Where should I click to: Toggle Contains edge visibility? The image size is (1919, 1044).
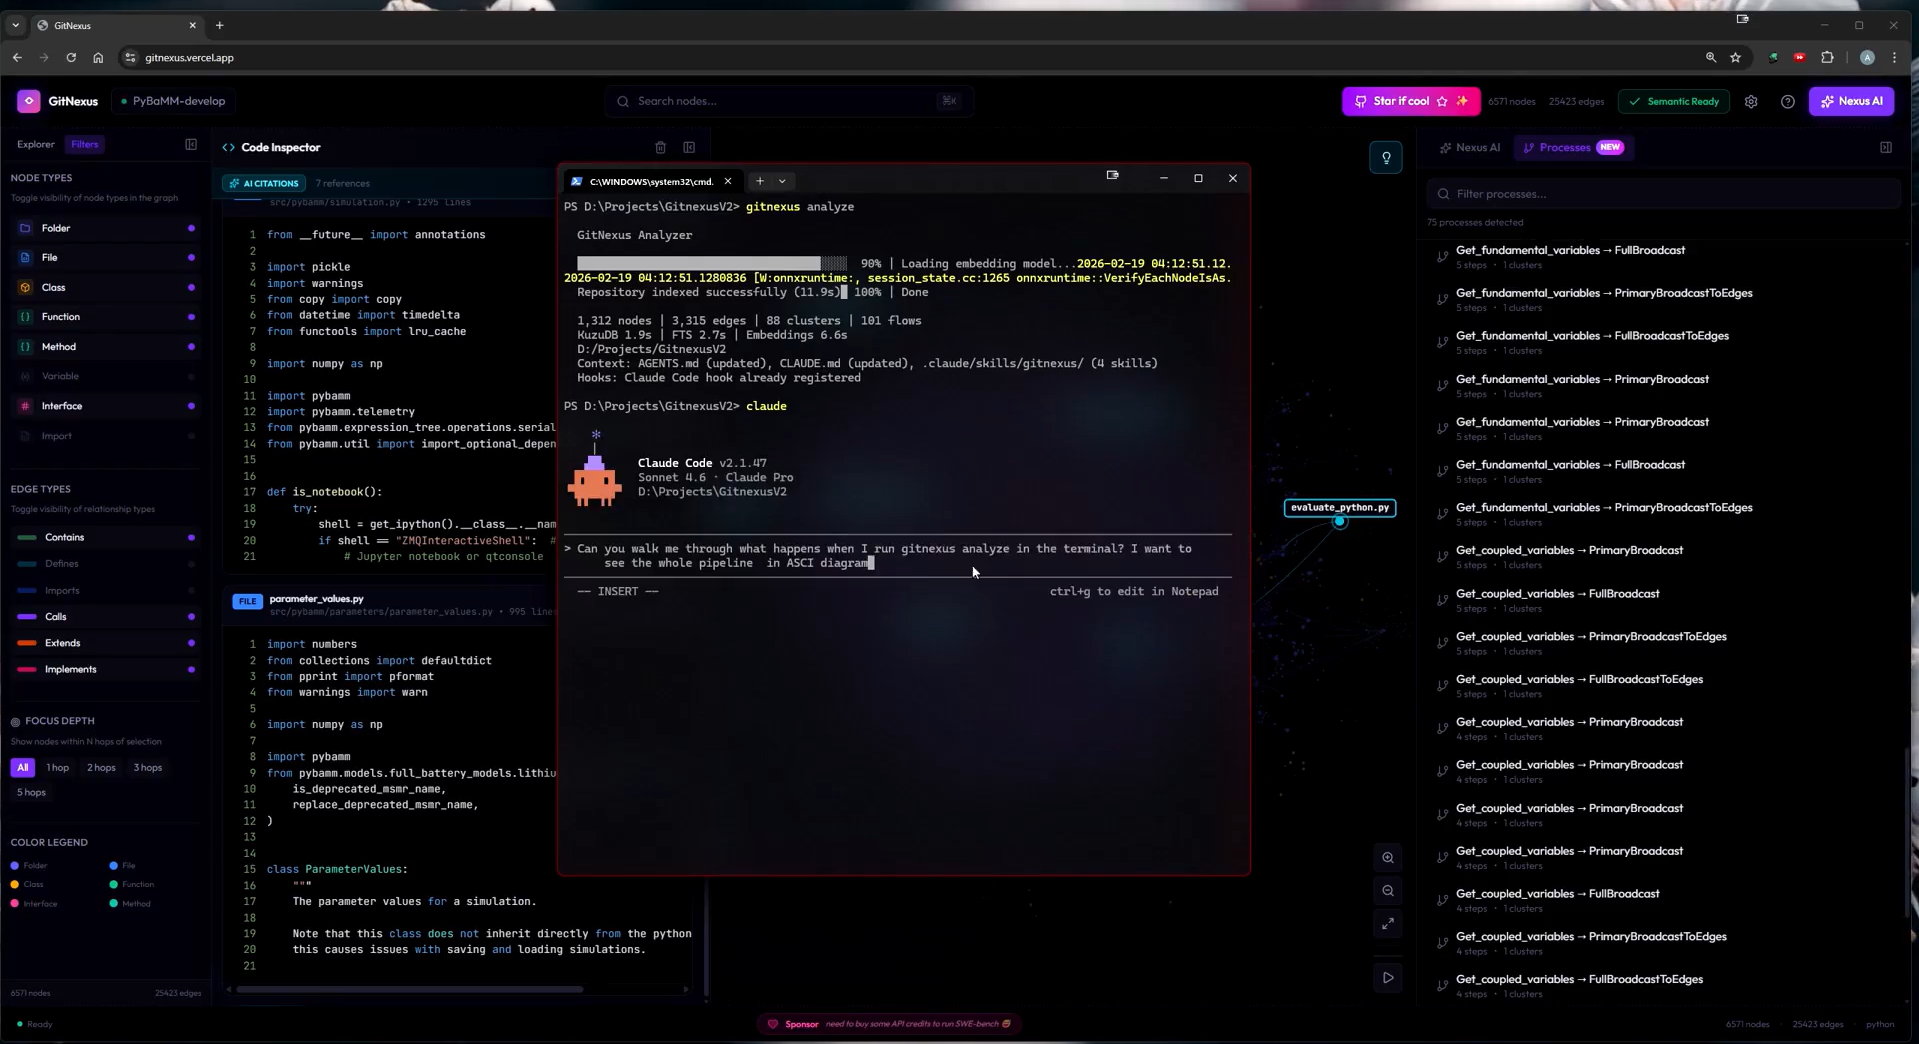click(x=191, y=538)
